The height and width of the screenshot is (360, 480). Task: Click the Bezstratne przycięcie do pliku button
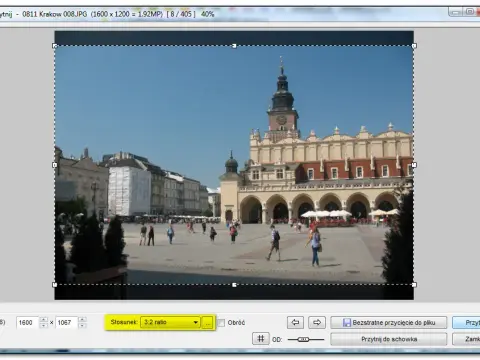coord(389,322)
